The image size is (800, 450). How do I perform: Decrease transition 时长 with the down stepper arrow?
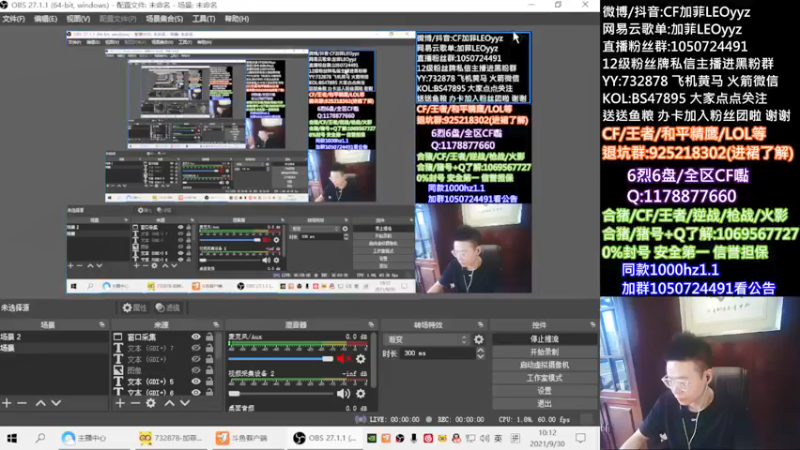tap(480, 357)
